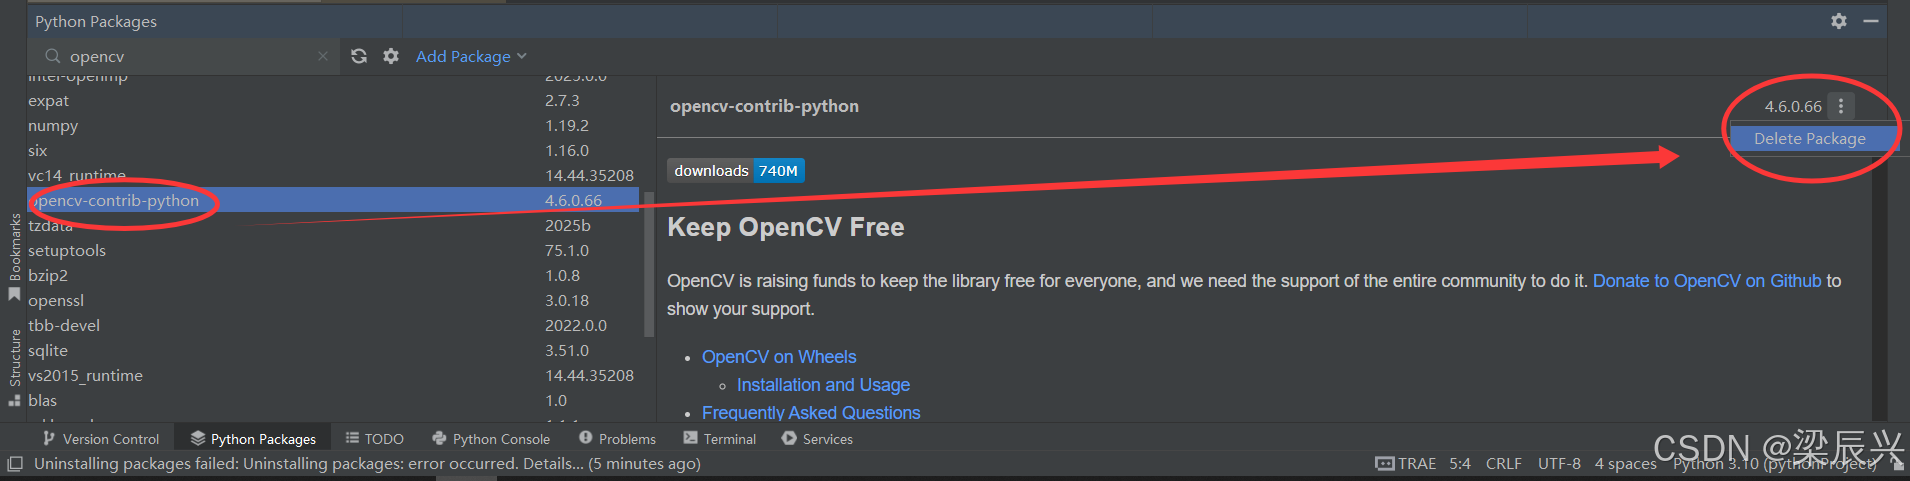Open the Services tab
Viewport: 1910px width, 481px height.
817,439
